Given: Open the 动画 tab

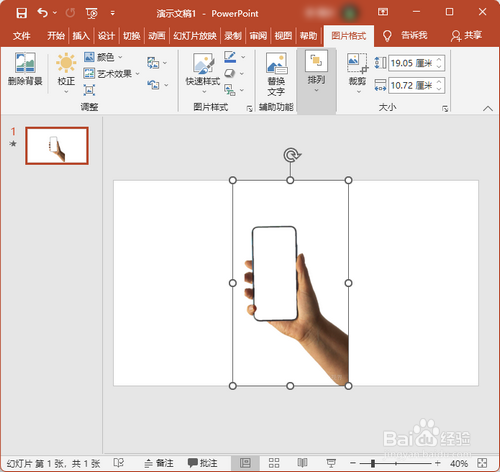Looking at the screenshot, I should (157, 36).
